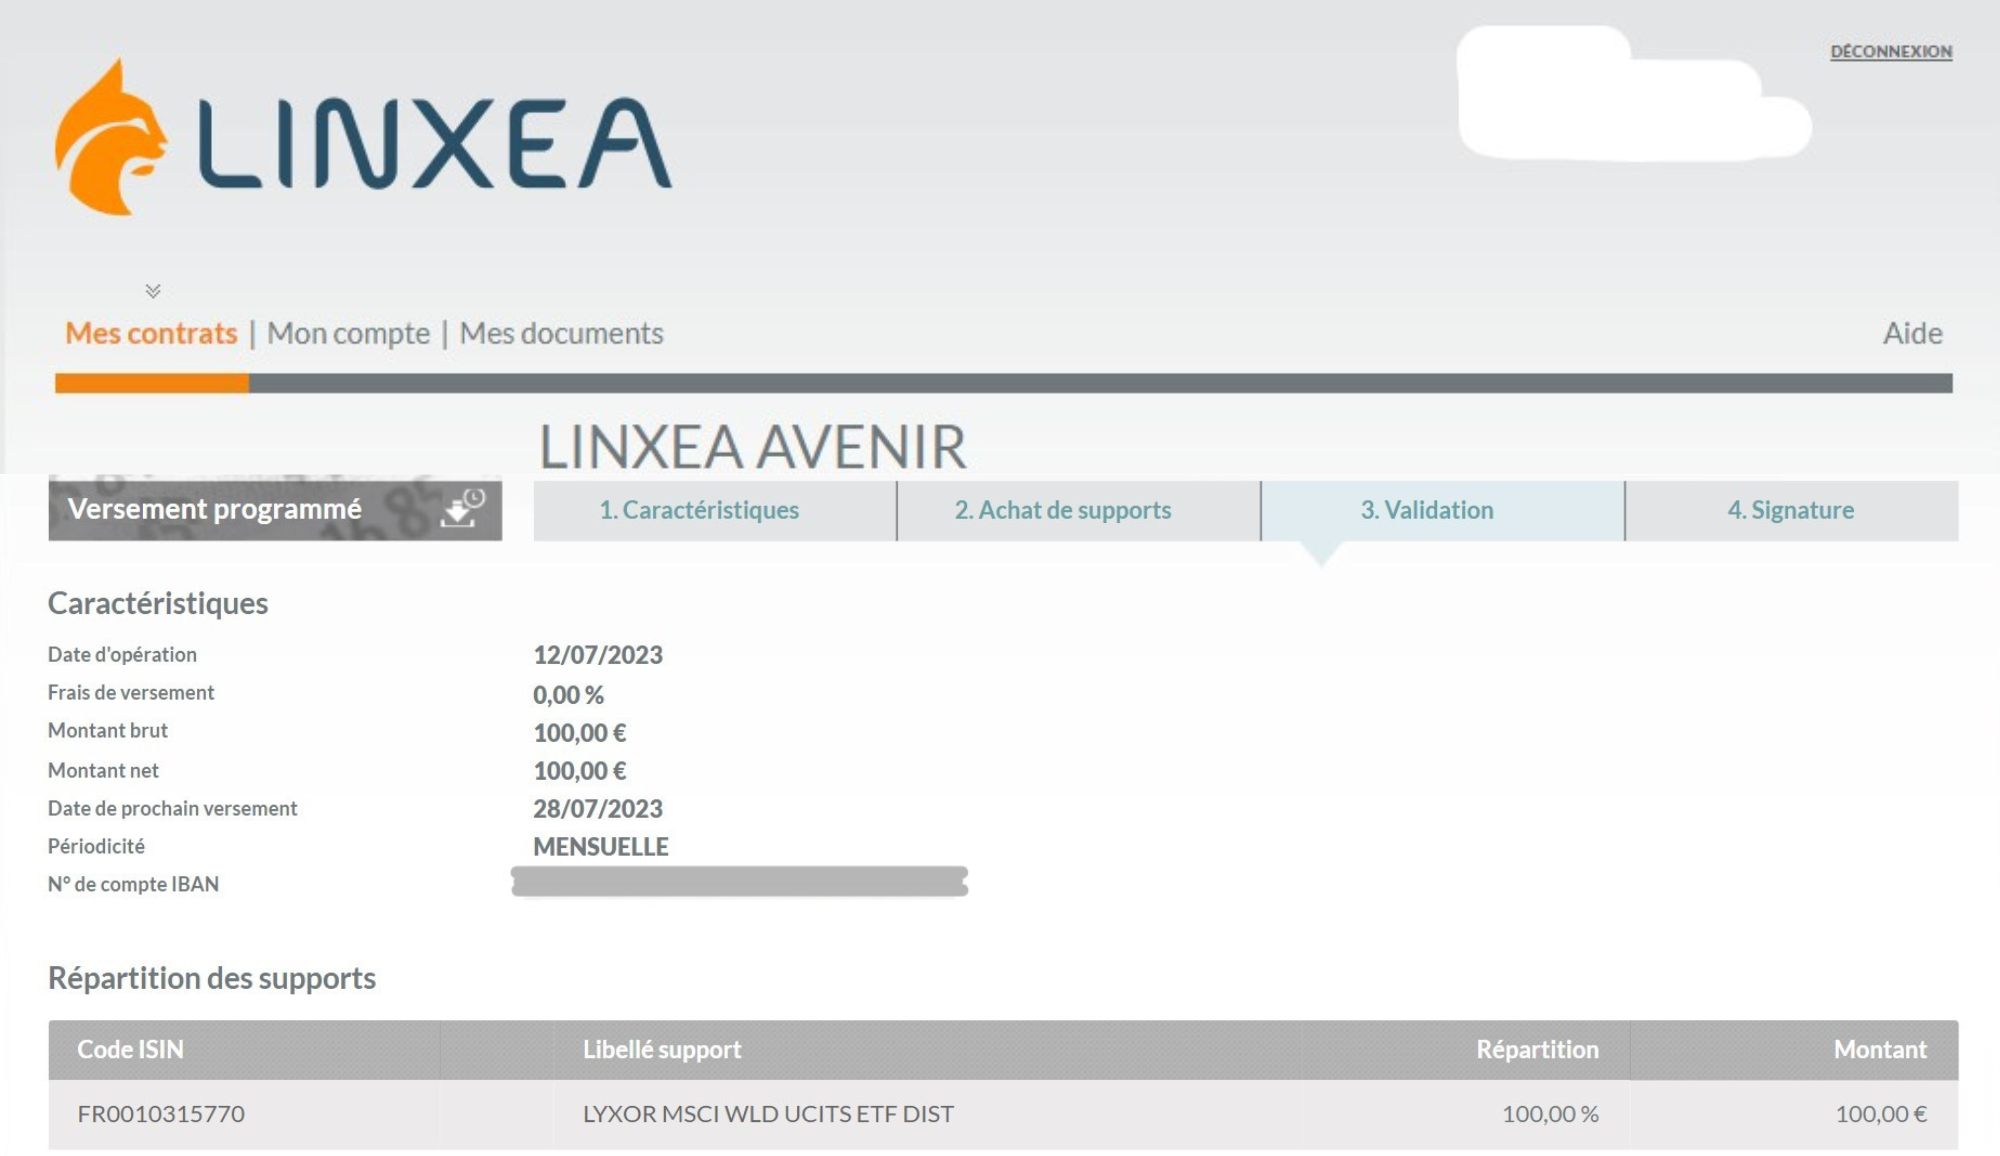Click the LINXEA AVENIR contract title

(752, 449)
